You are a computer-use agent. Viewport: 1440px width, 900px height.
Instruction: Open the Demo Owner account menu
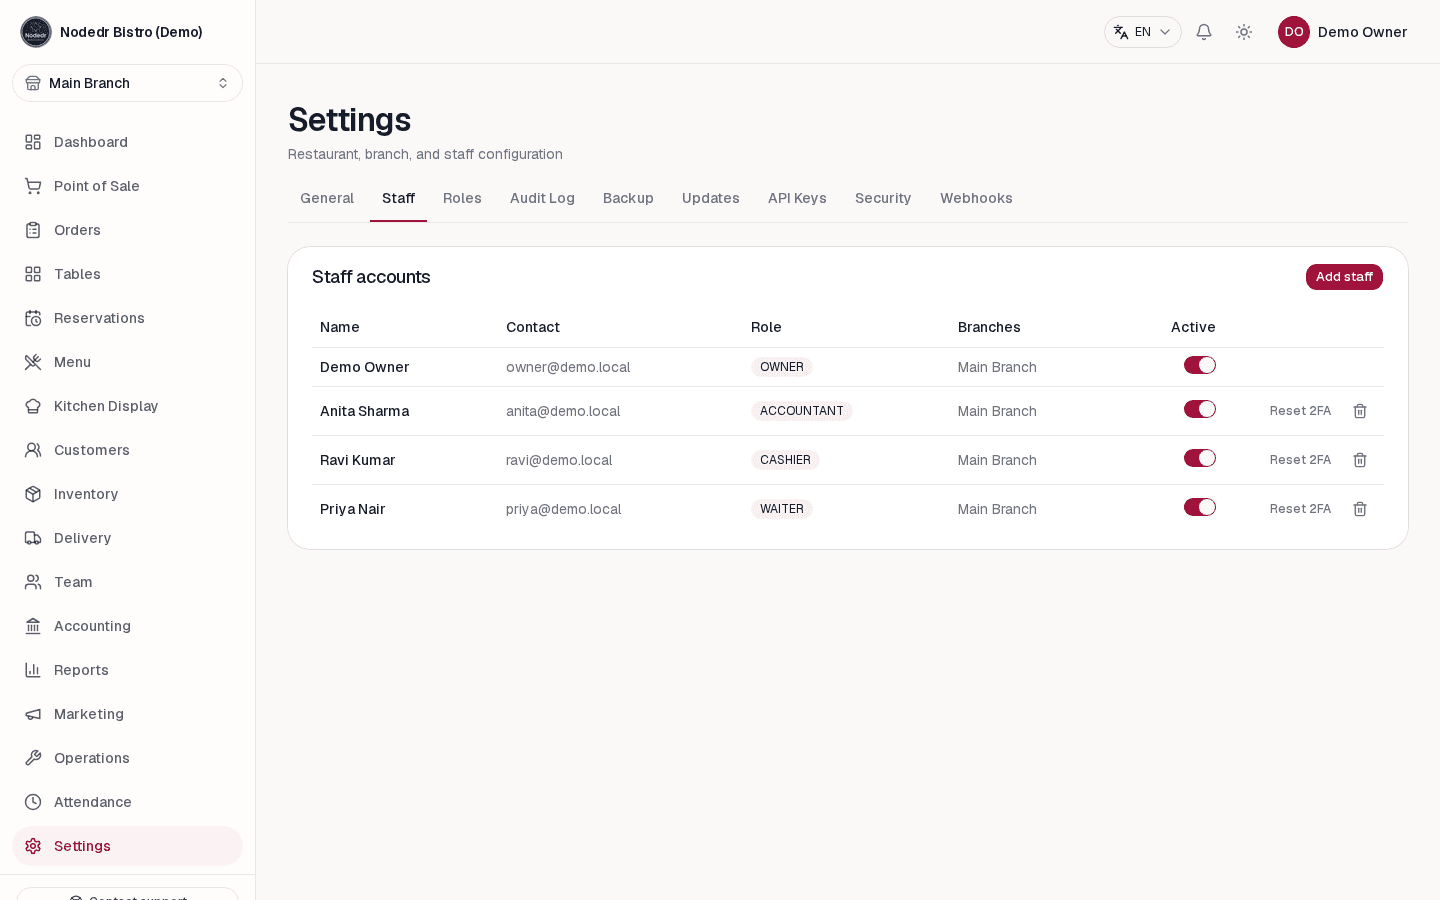(1342, 32)
